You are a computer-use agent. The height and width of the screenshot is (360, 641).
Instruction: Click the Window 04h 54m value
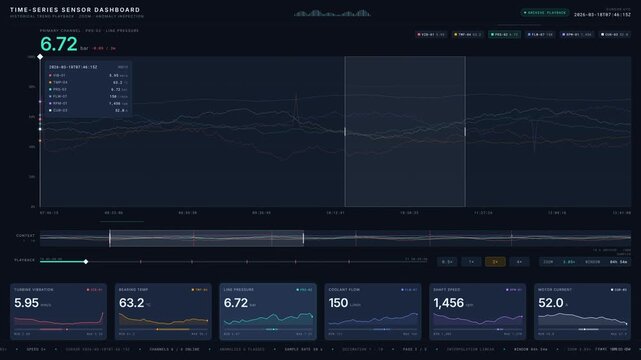(619, 262)
